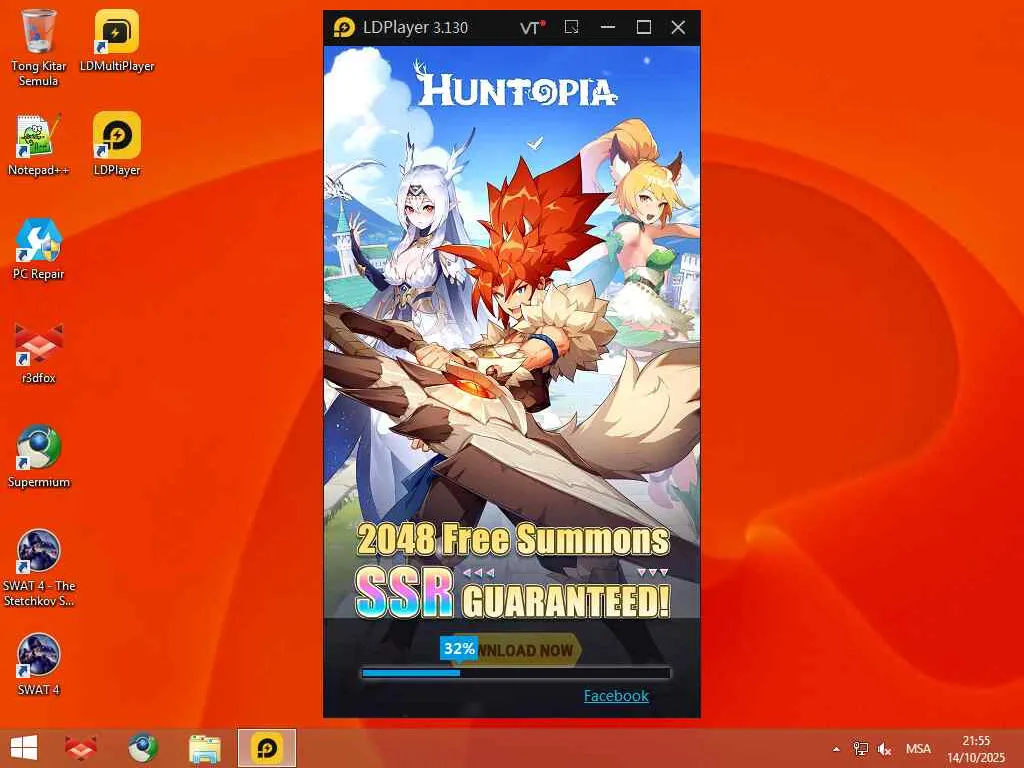Click the Huntopia game title logo

[x=516, y=86]
